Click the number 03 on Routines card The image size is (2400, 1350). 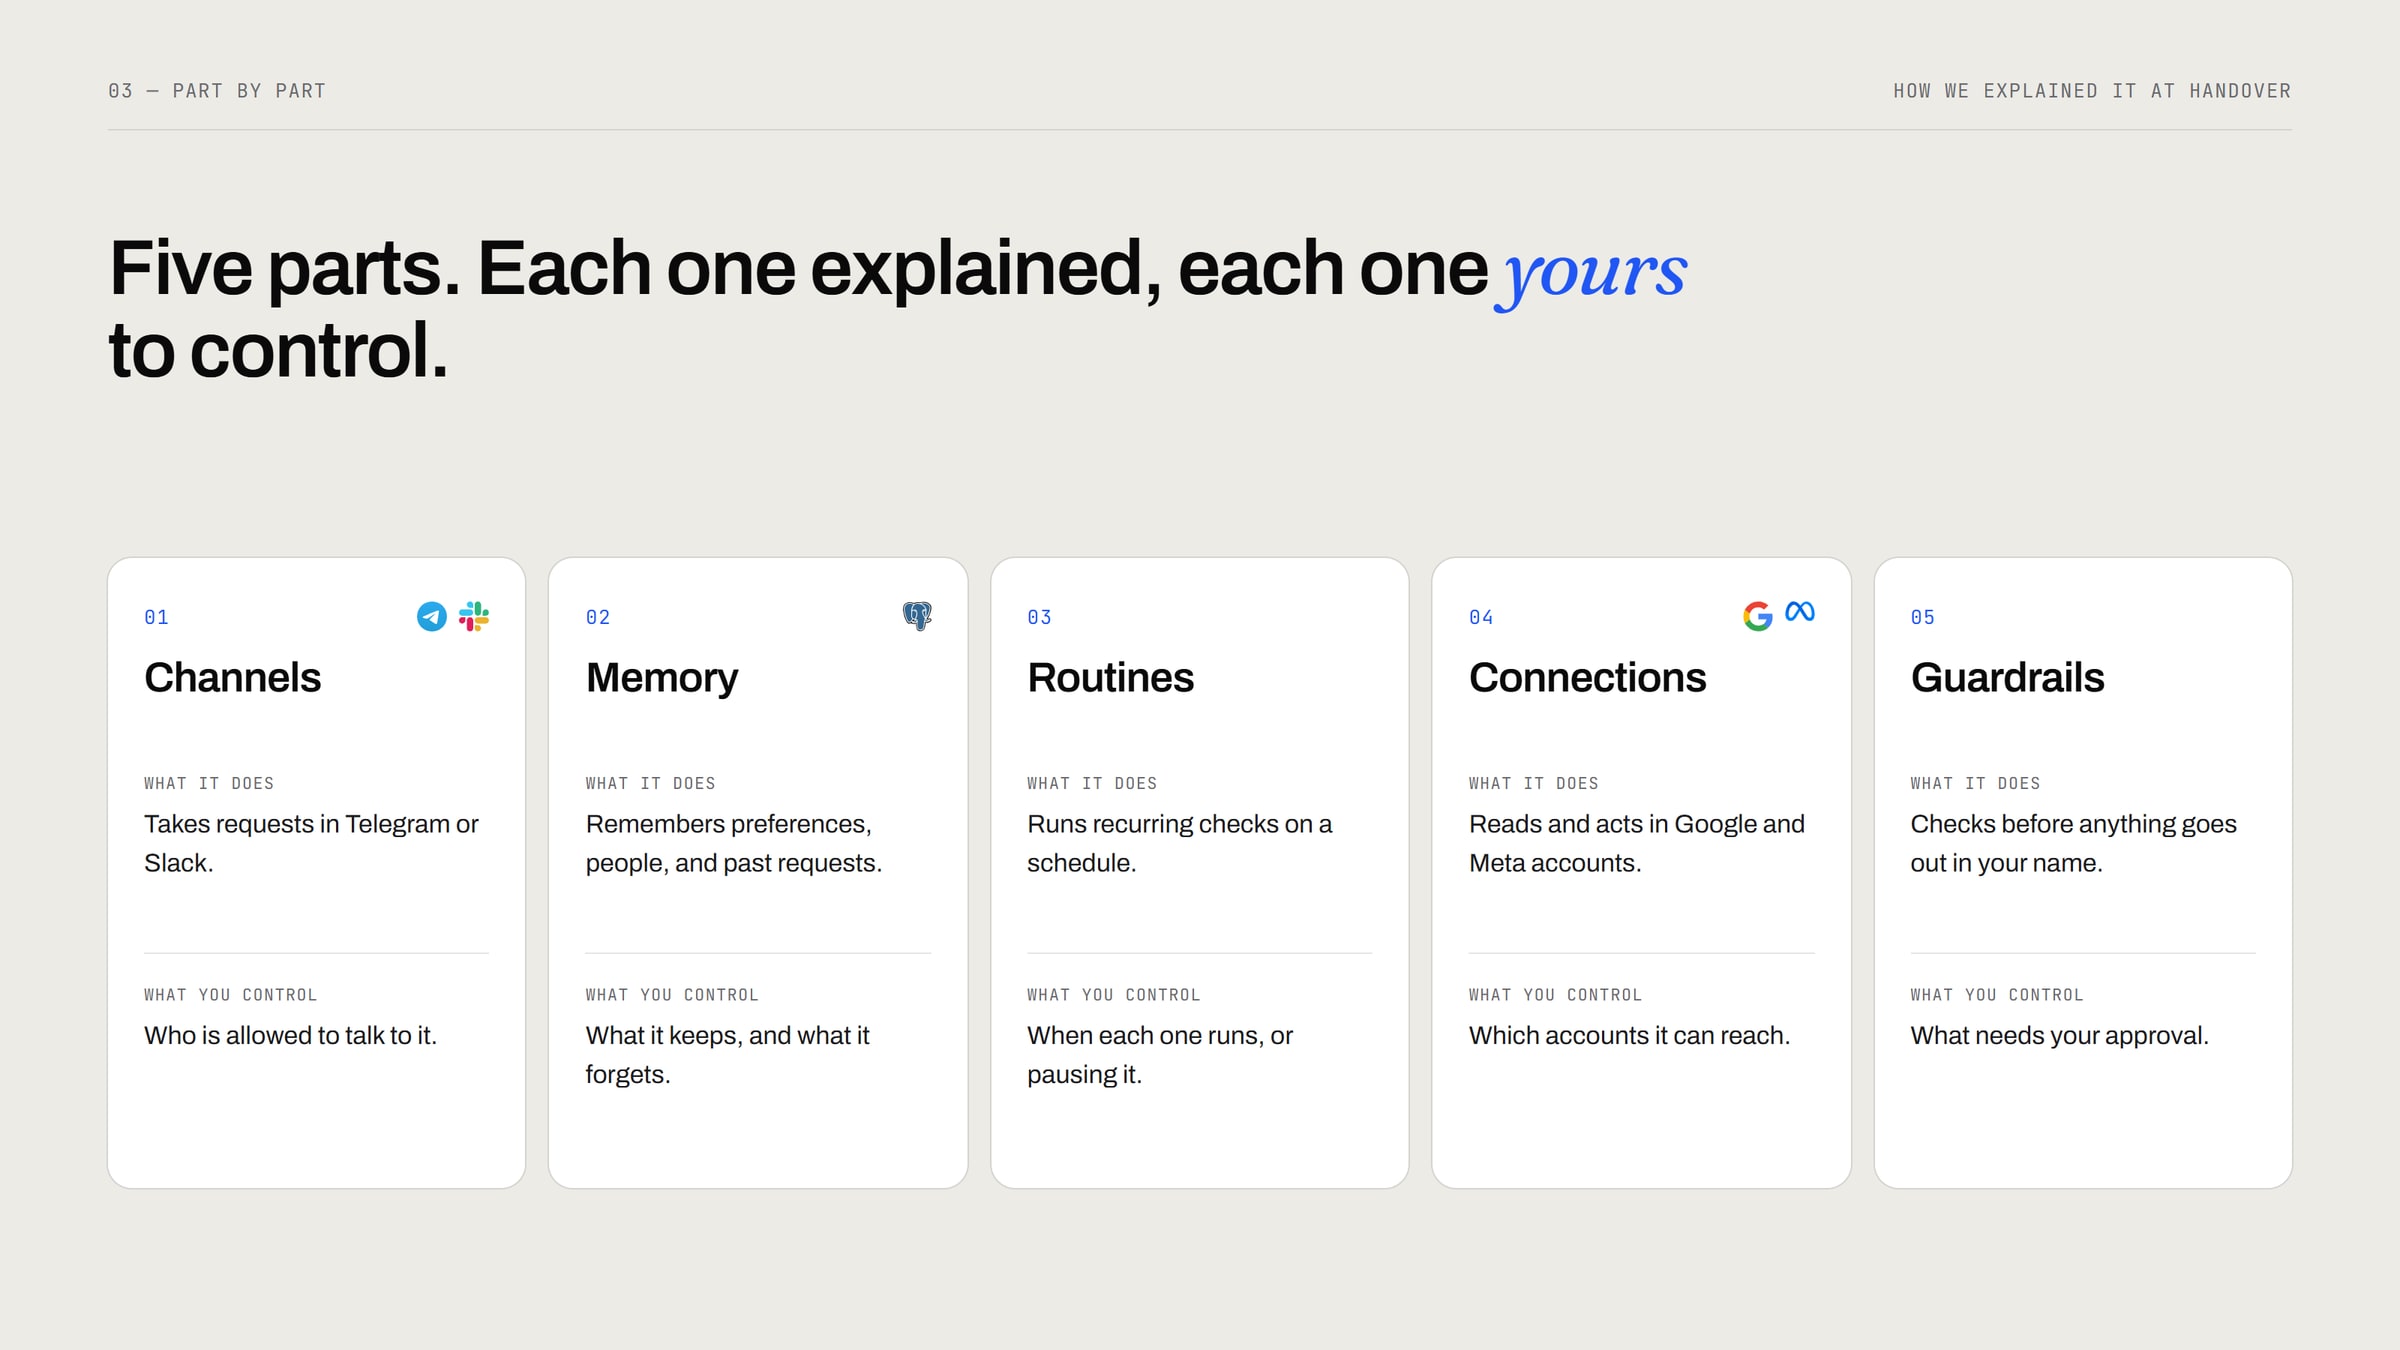1039,617
